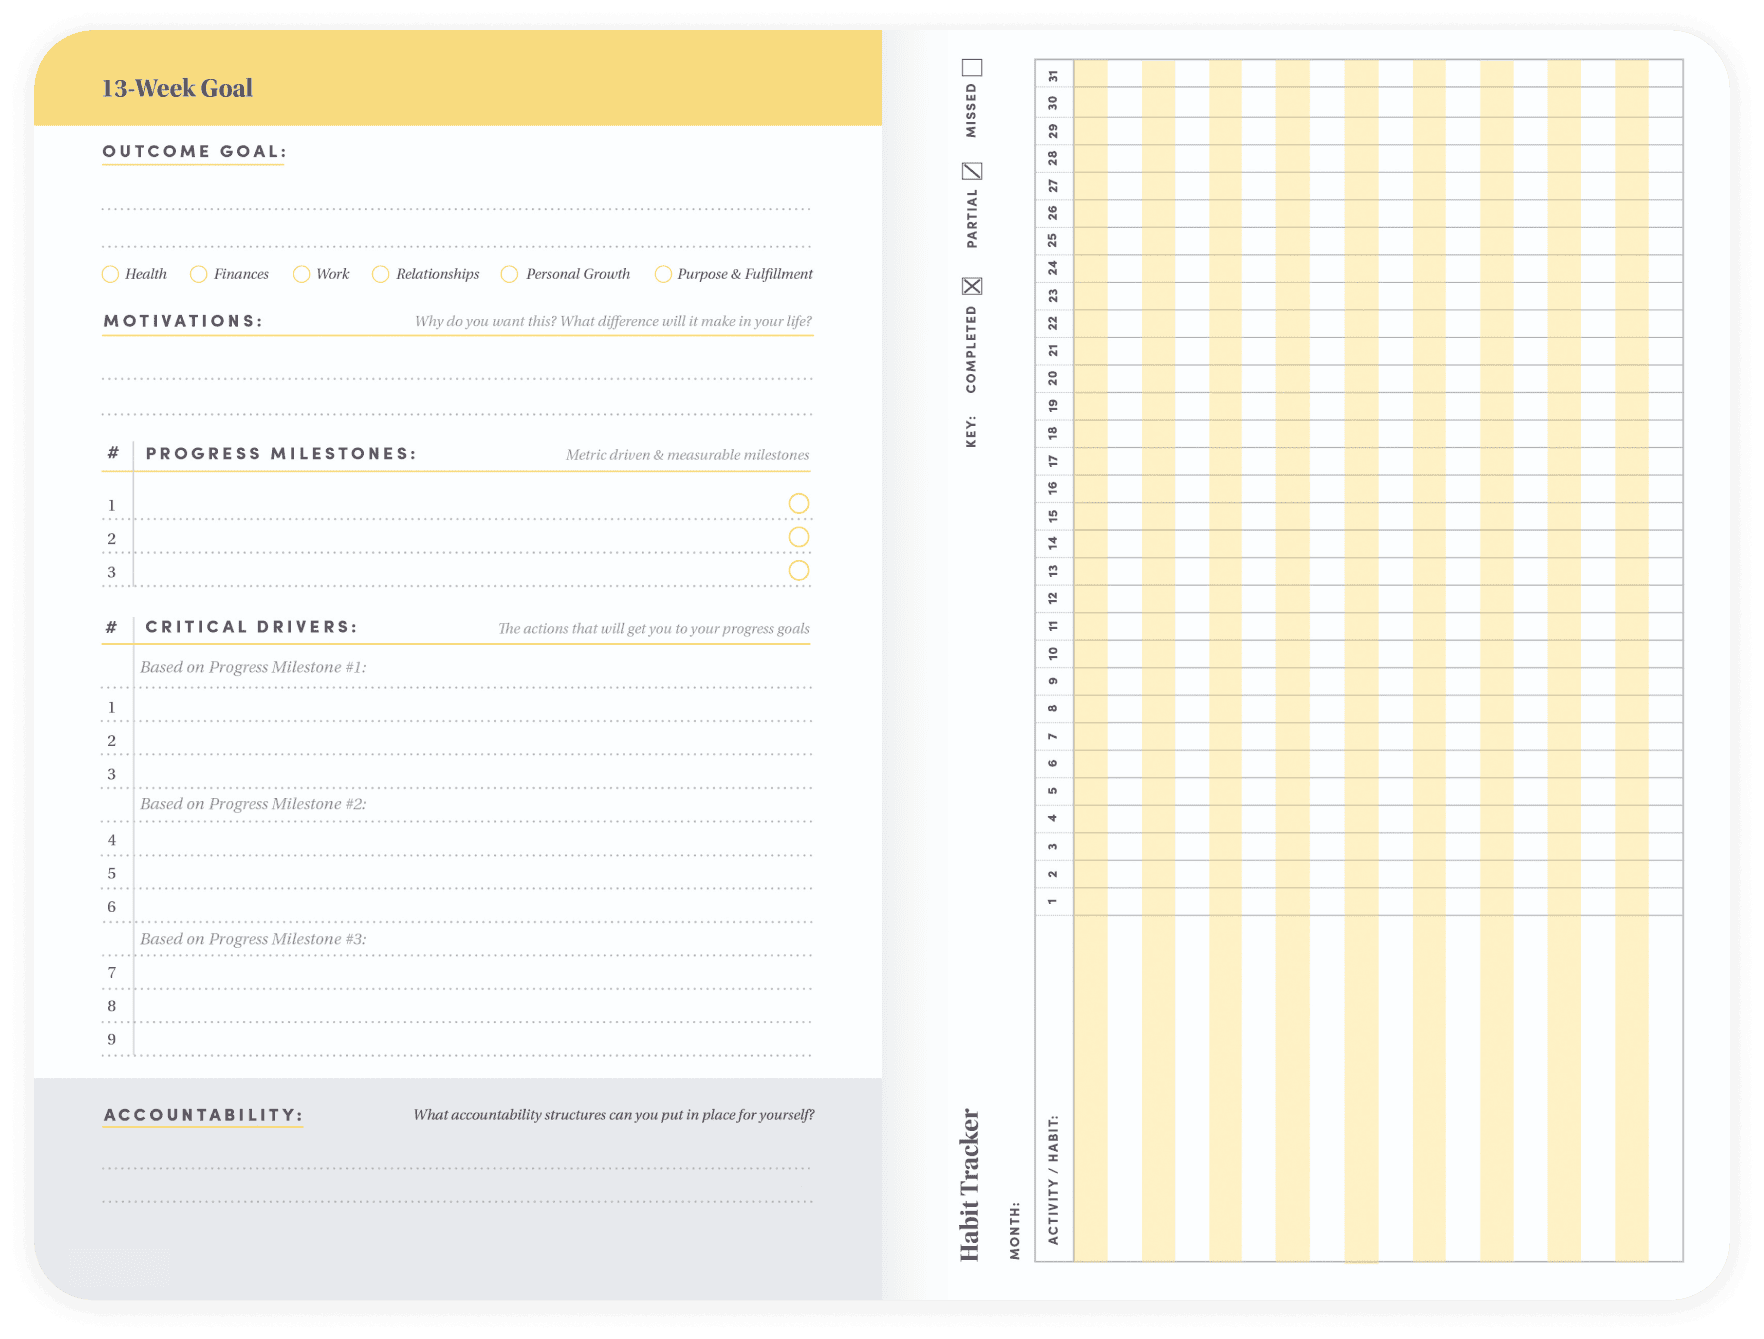Viewport: 1764px width, 1339px height.
Task: Click Critical Driver line number 9
Action: tap(470, 1041)
